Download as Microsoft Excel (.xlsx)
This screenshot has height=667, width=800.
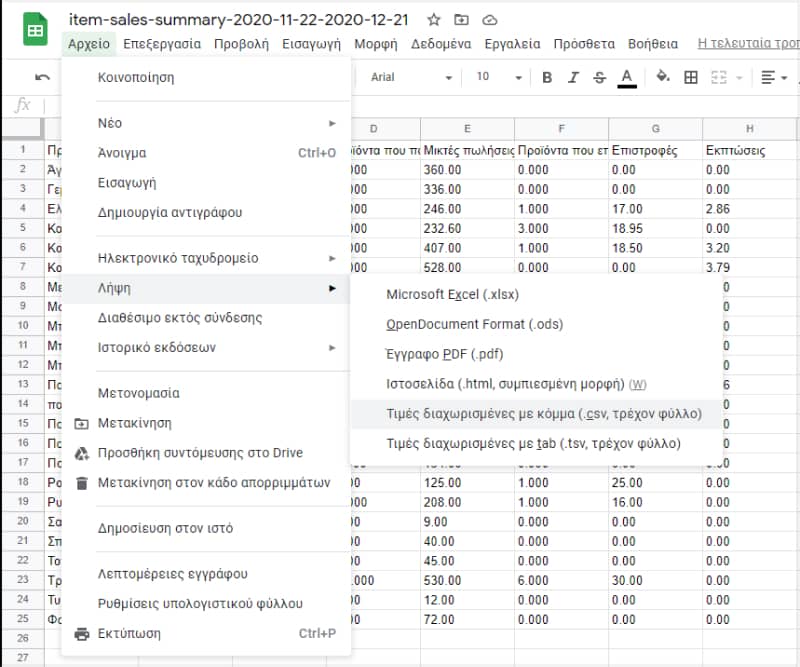[453, 295]
